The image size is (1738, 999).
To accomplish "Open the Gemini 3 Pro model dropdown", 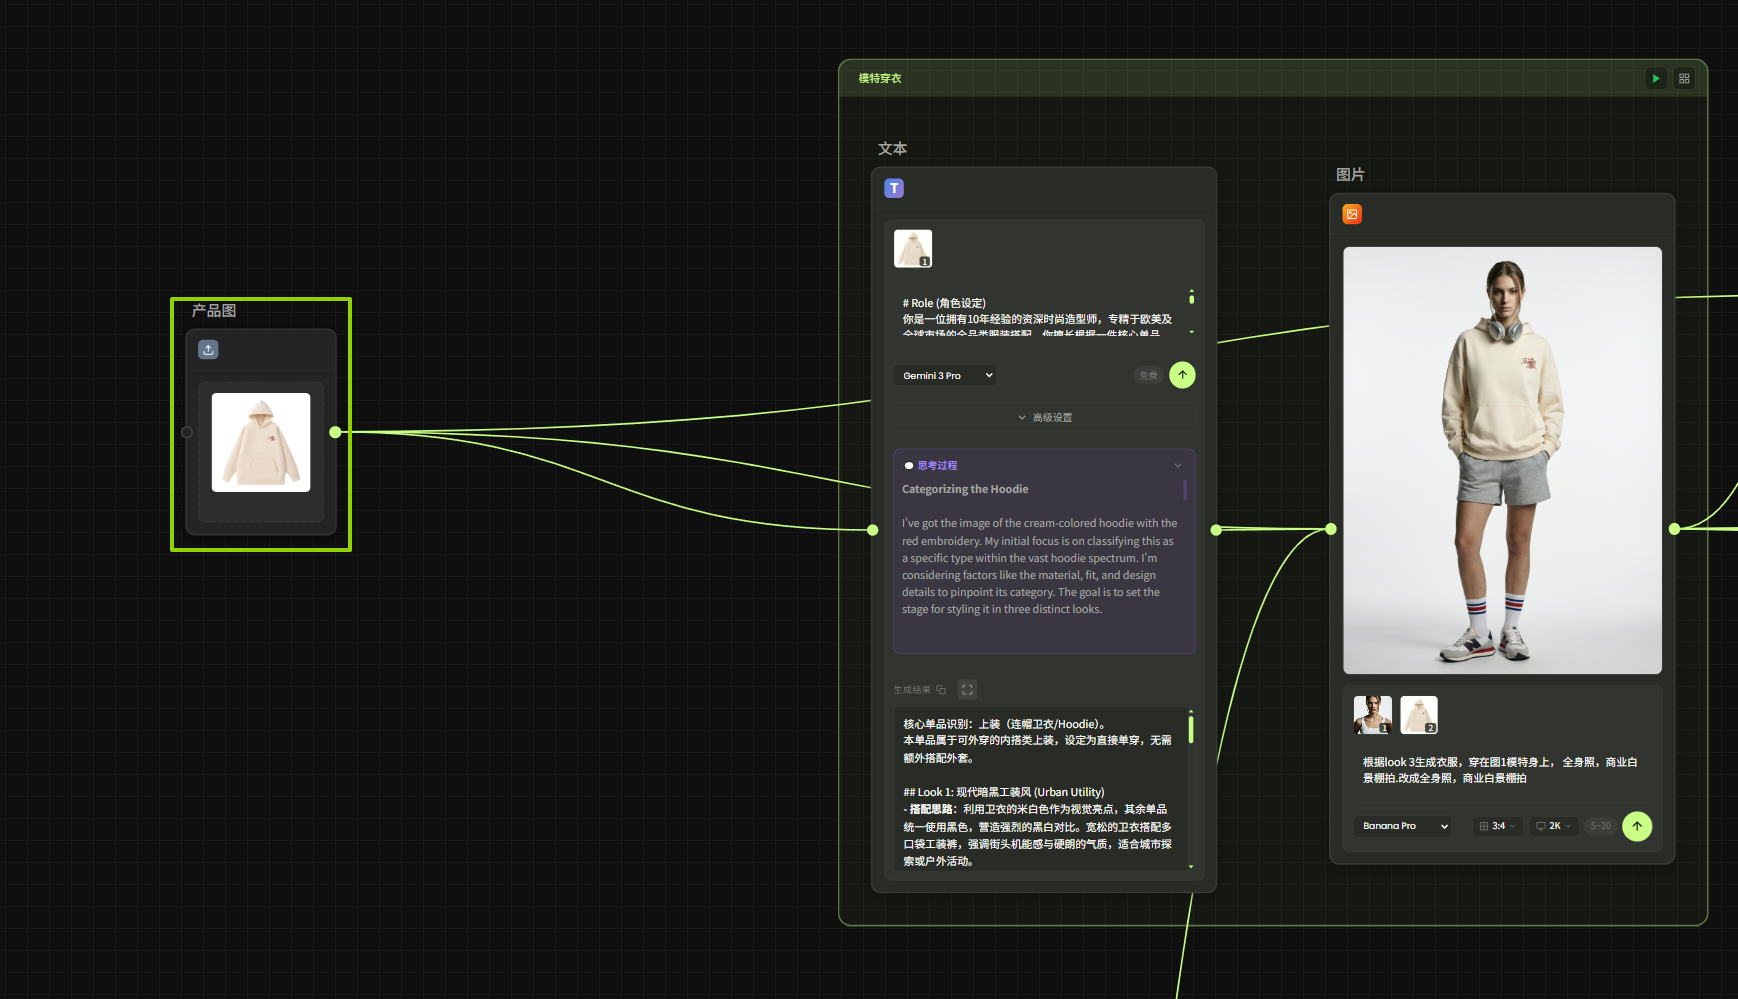I will 946,376.
